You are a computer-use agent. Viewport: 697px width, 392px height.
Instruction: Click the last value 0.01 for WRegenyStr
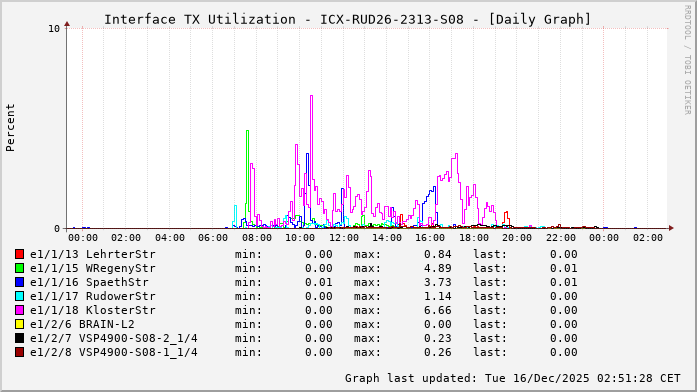pyautogui.click(x=564, y=268)
